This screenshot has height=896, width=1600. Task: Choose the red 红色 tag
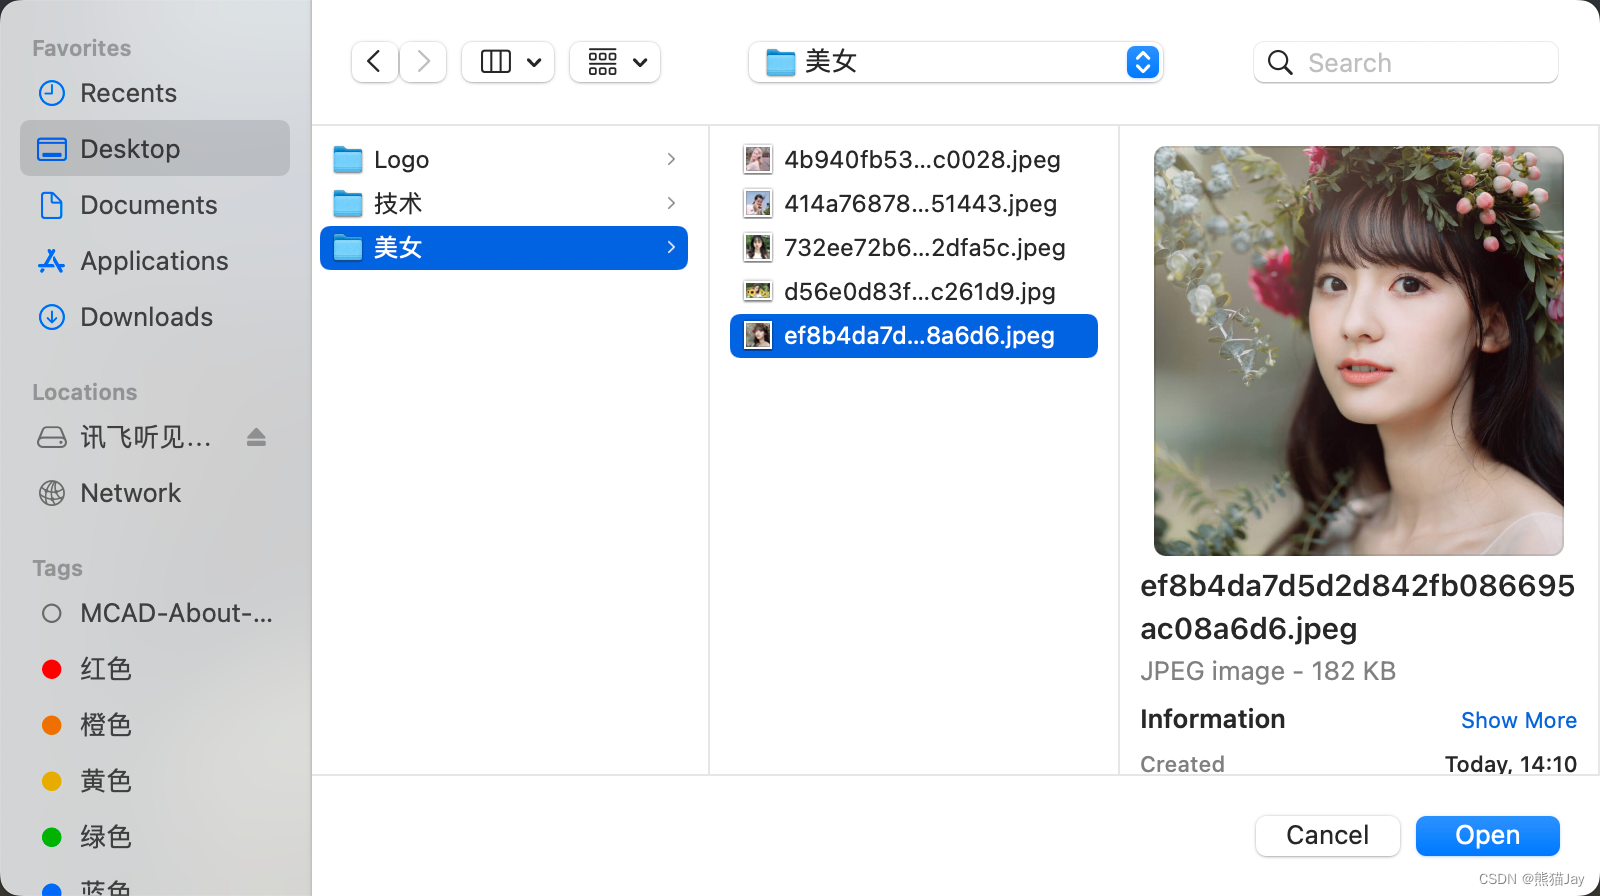click(x=105, y=669)
